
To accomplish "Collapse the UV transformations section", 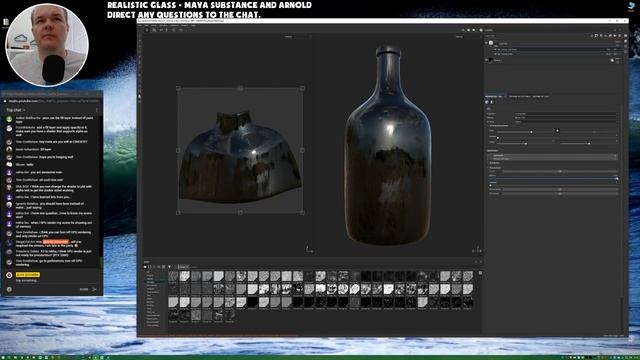I will [x=499, y=126].
